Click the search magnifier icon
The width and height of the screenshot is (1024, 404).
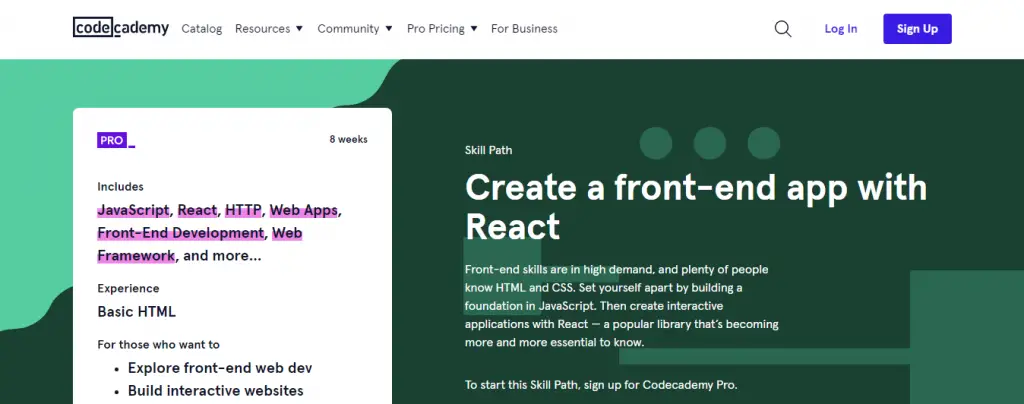783,29
